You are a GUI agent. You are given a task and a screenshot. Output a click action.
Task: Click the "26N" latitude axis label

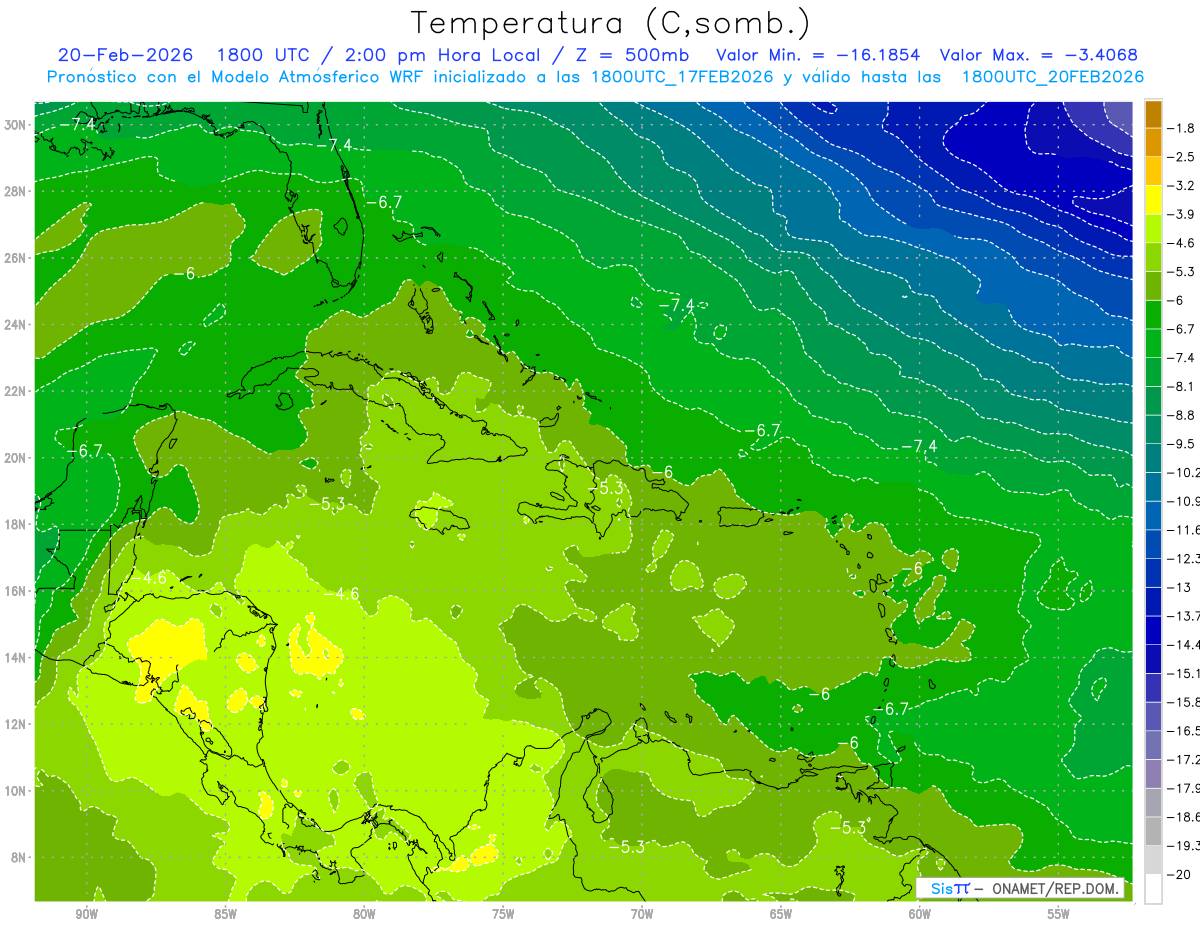point(15,258)
